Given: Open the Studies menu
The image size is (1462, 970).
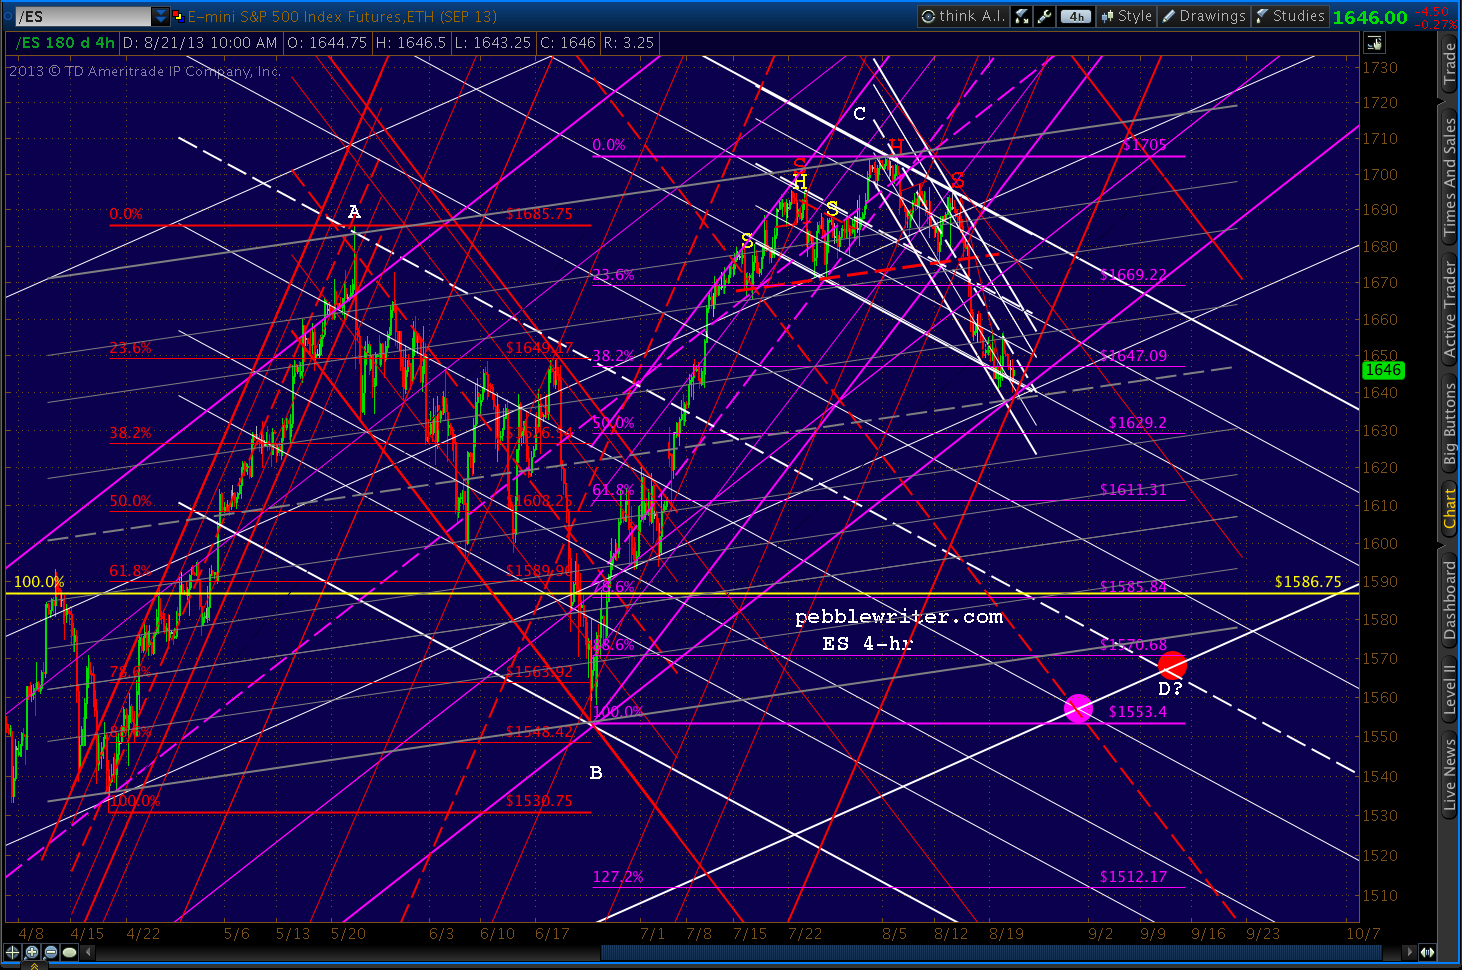Looking at the screenshot, I should pyautogui.click(x=1290, y=16).
